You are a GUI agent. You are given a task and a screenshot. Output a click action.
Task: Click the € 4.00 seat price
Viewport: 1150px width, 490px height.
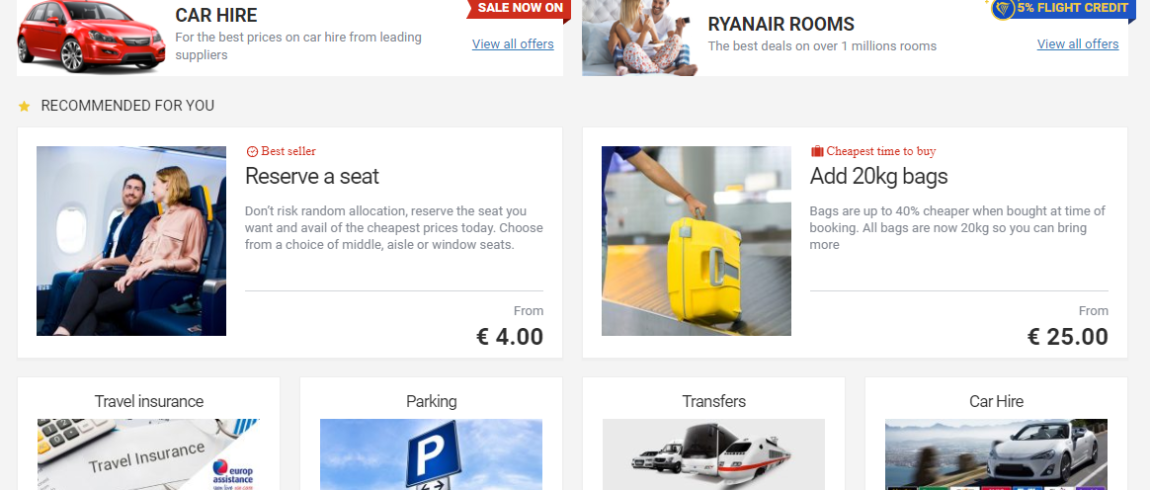tap(510, 337)
